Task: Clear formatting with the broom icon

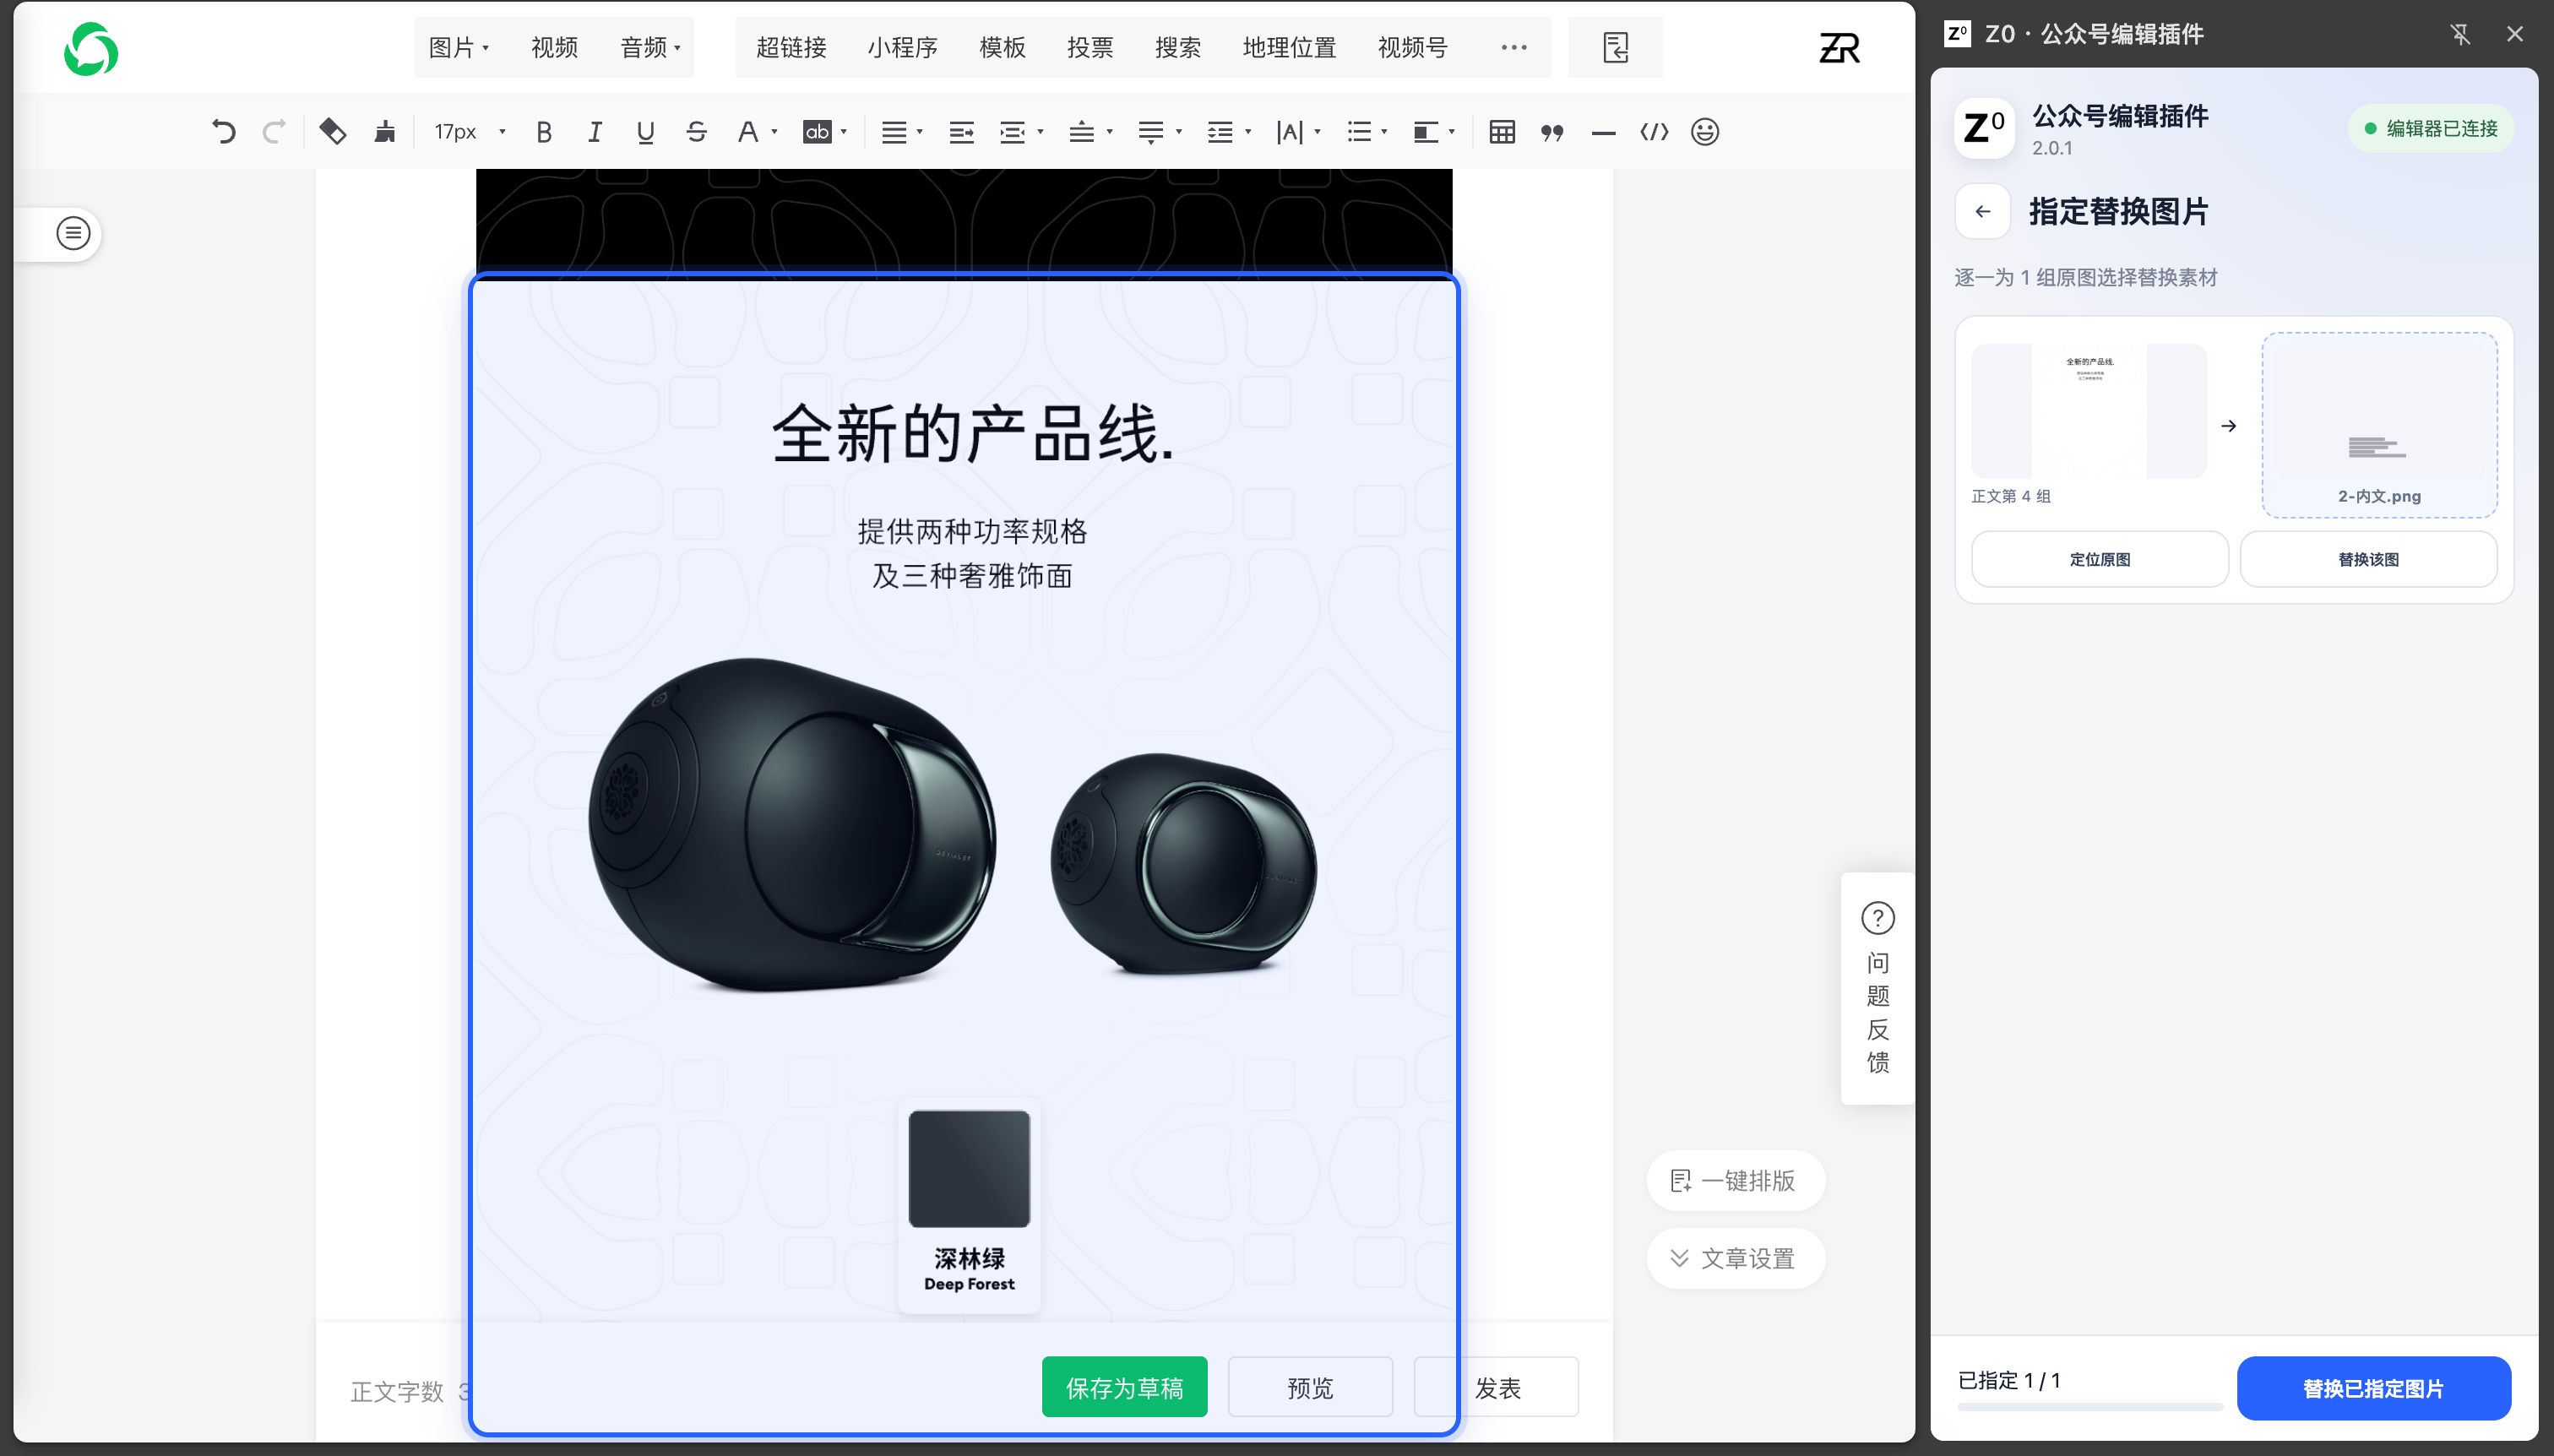Action: [385, 132]
